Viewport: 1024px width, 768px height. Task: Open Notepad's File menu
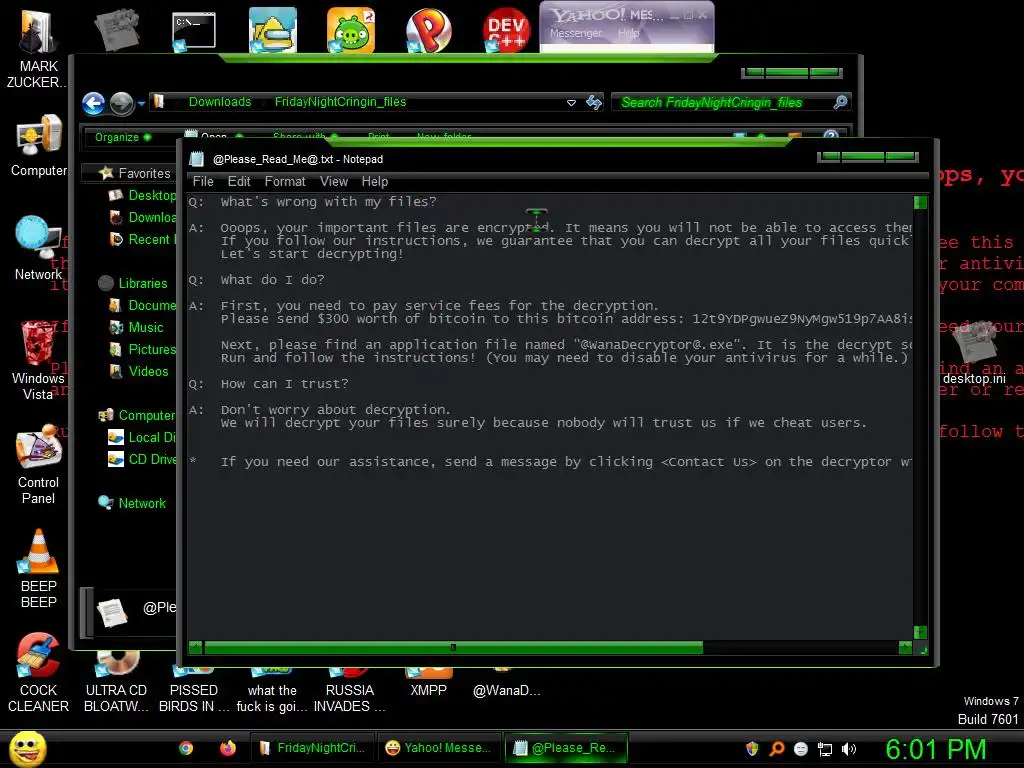203,182
